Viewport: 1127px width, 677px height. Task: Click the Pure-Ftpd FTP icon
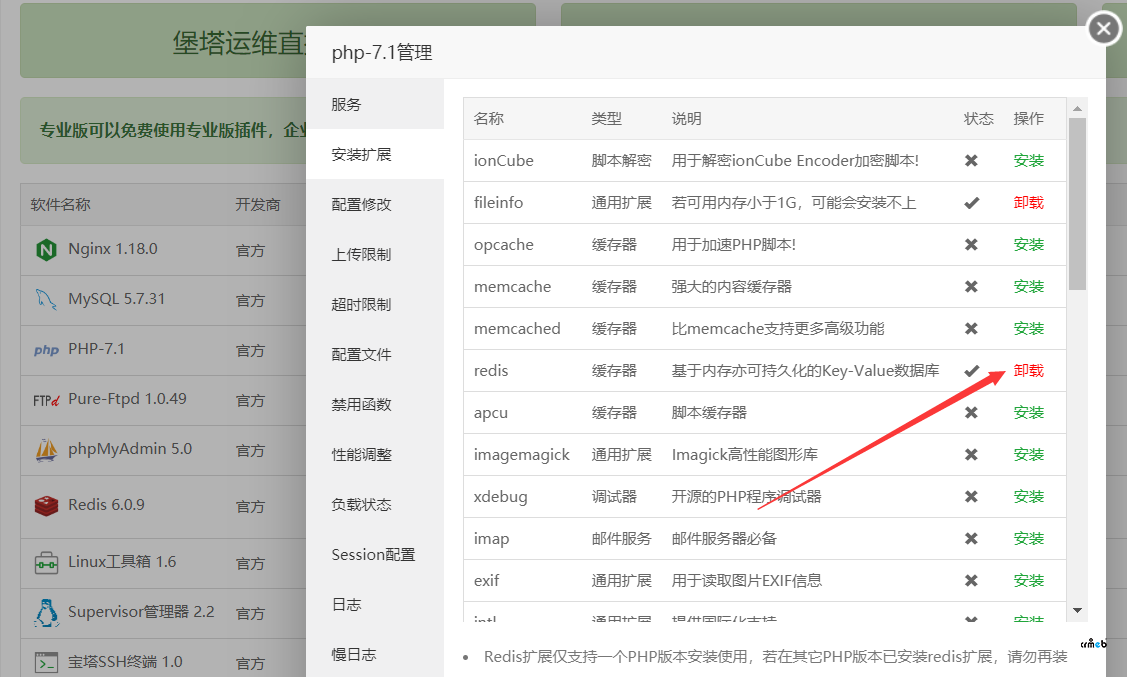(46, 400)
